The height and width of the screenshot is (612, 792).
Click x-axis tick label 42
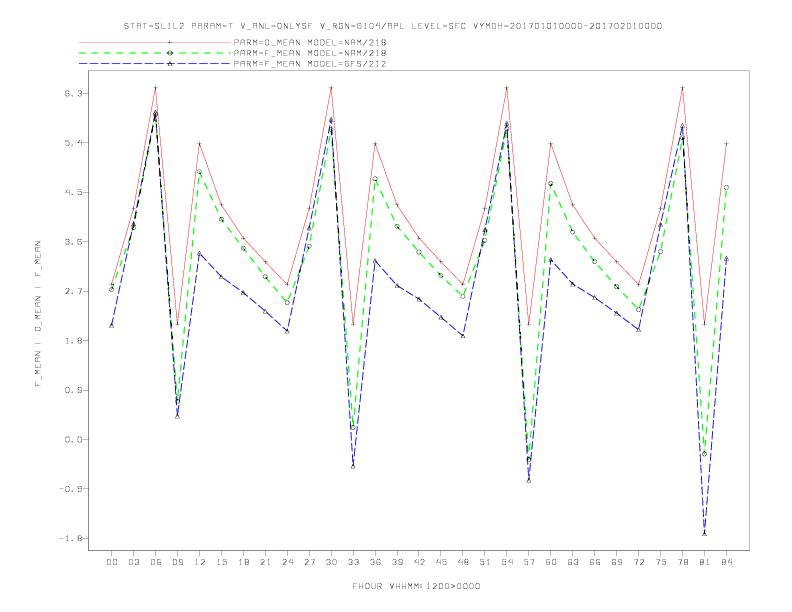[419, 562]
